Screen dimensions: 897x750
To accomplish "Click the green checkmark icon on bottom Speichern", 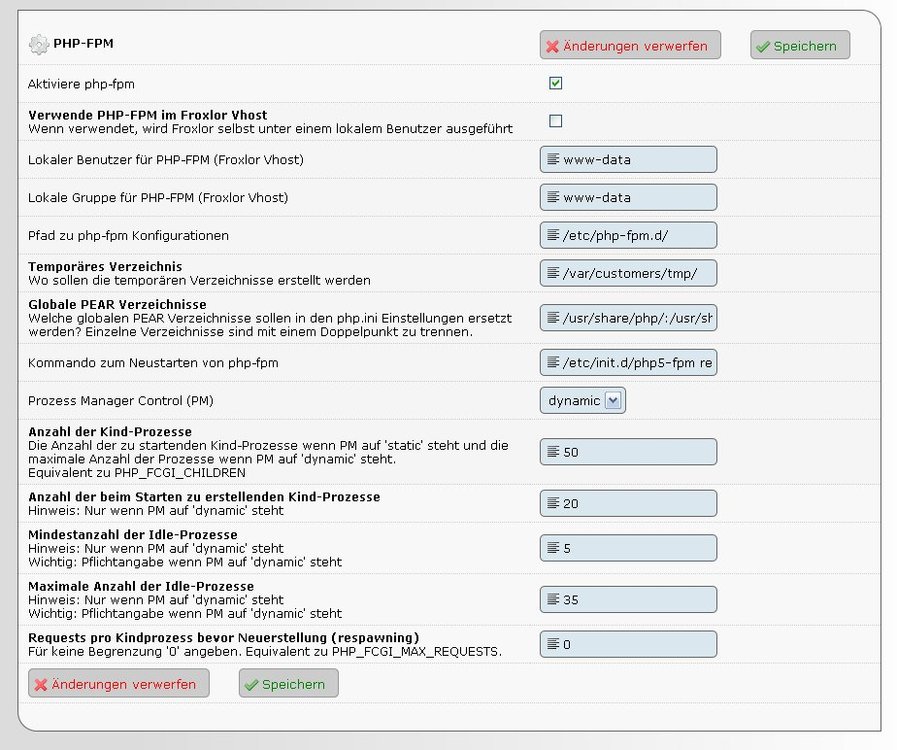I will tap(251, 684).
